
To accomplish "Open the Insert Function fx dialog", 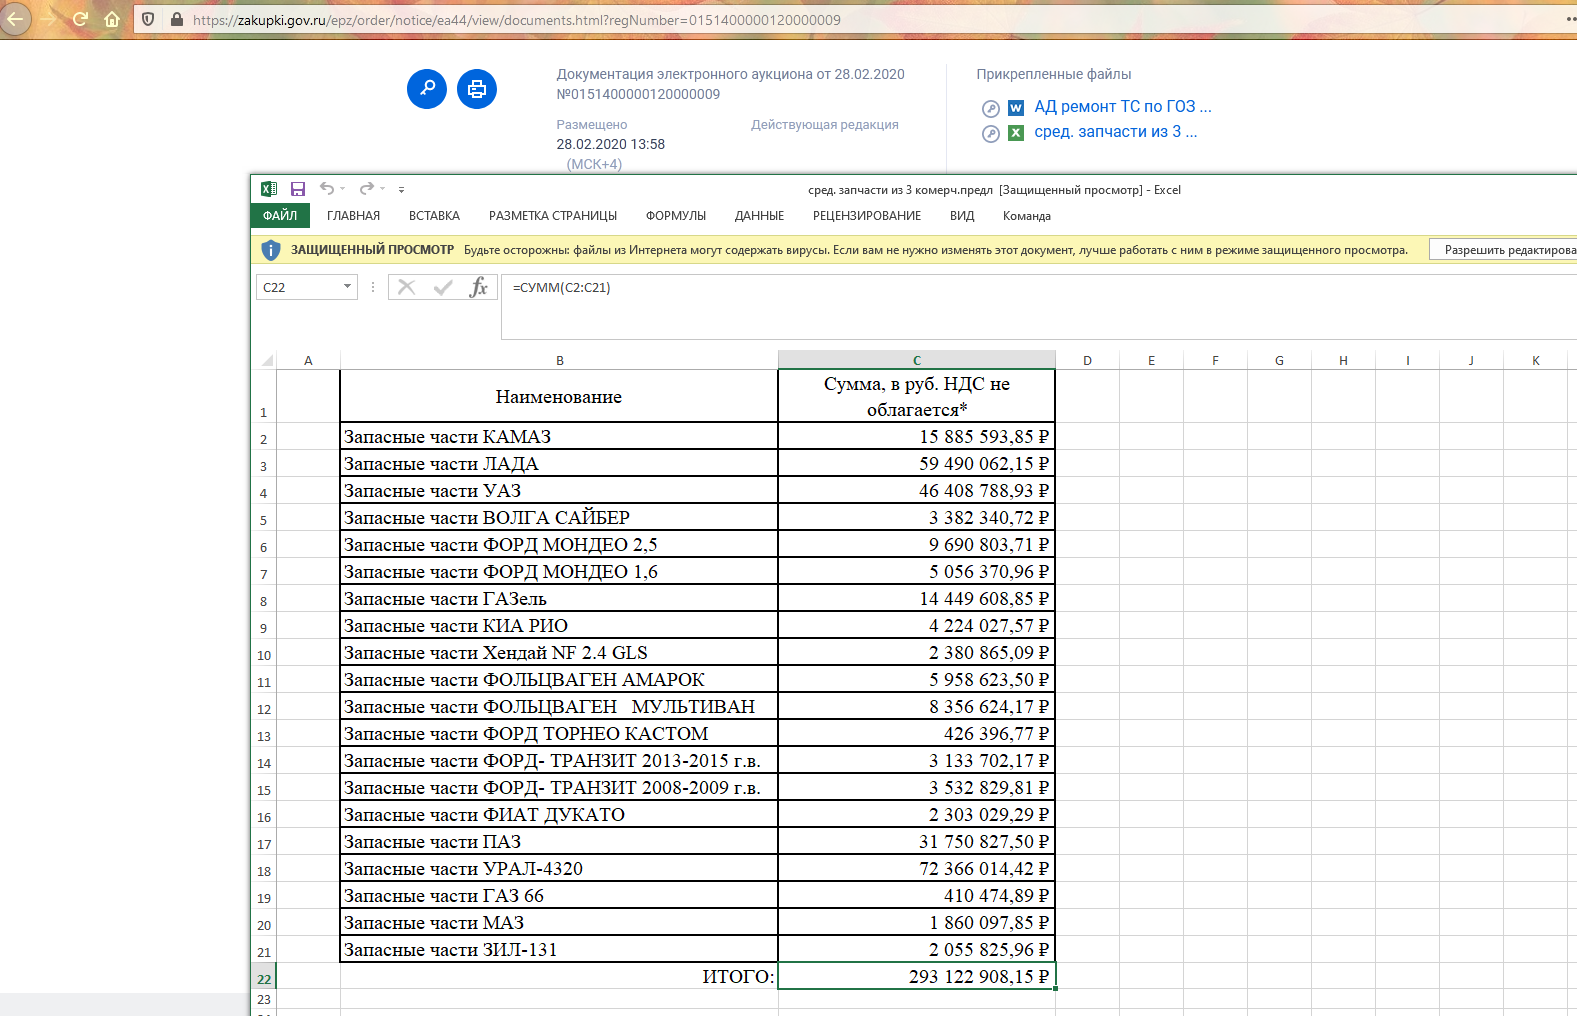I will point(479,287).
